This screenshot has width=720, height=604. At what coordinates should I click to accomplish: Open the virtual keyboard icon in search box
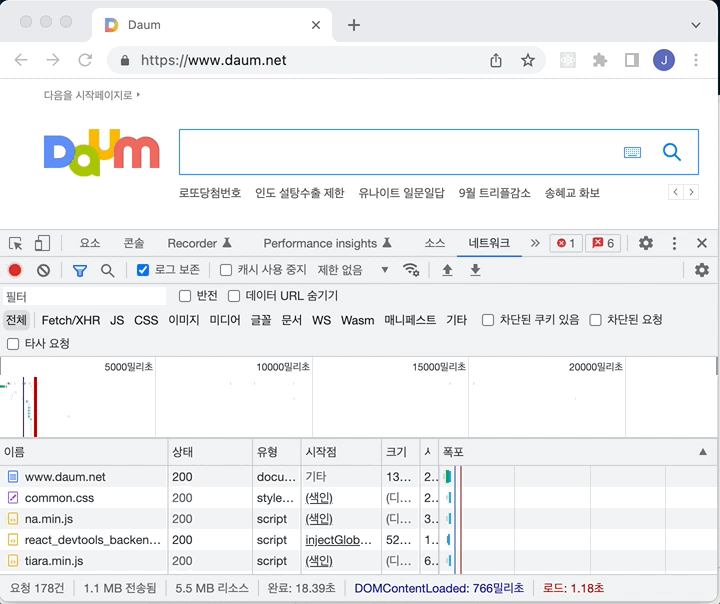tap(632, 152)
